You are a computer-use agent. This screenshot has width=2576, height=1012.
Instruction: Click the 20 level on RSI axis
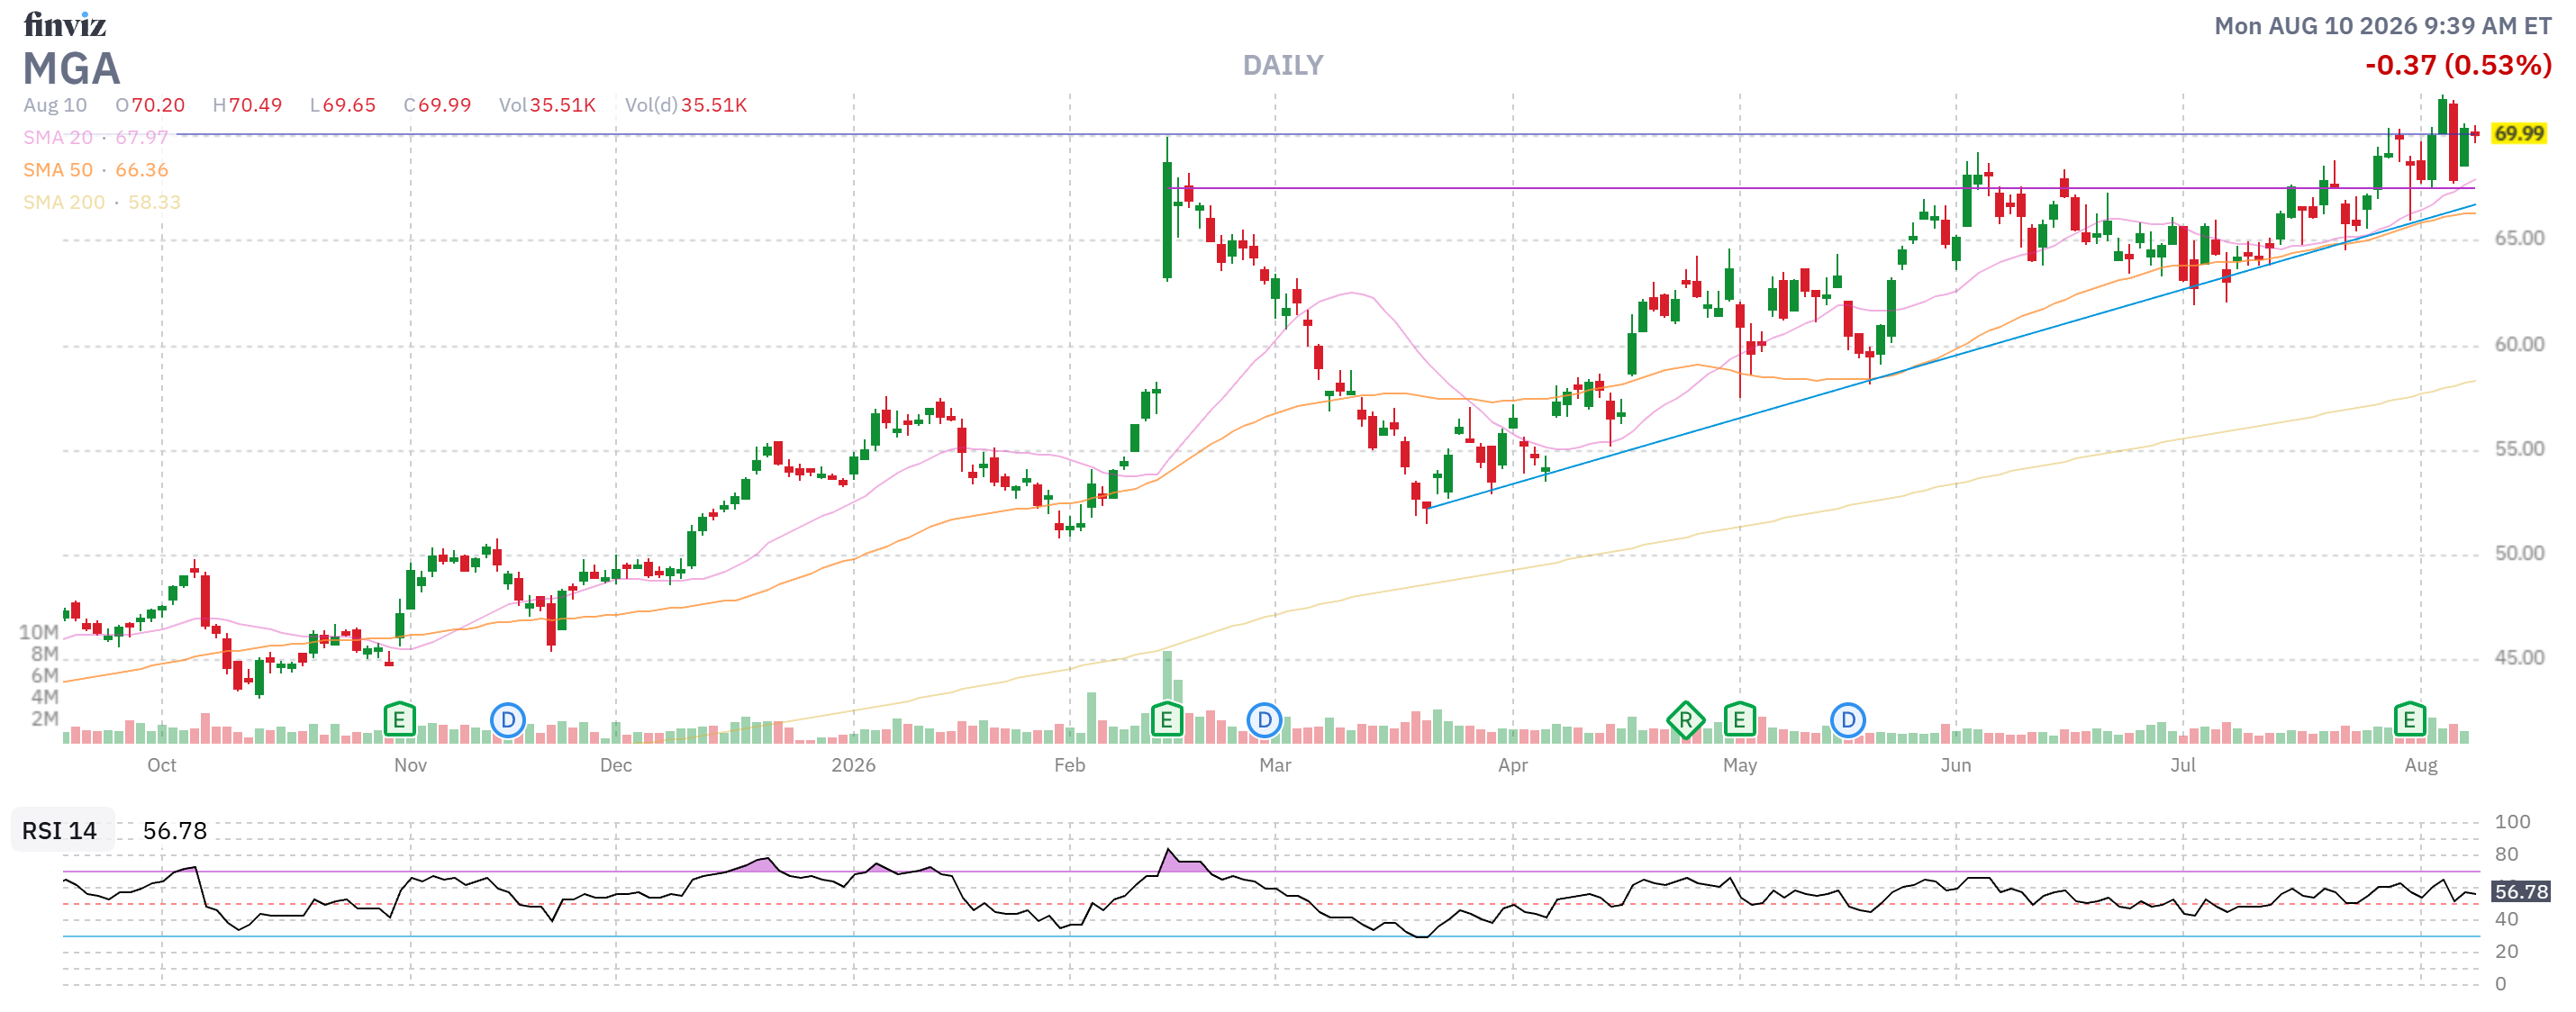point(2506,951)
